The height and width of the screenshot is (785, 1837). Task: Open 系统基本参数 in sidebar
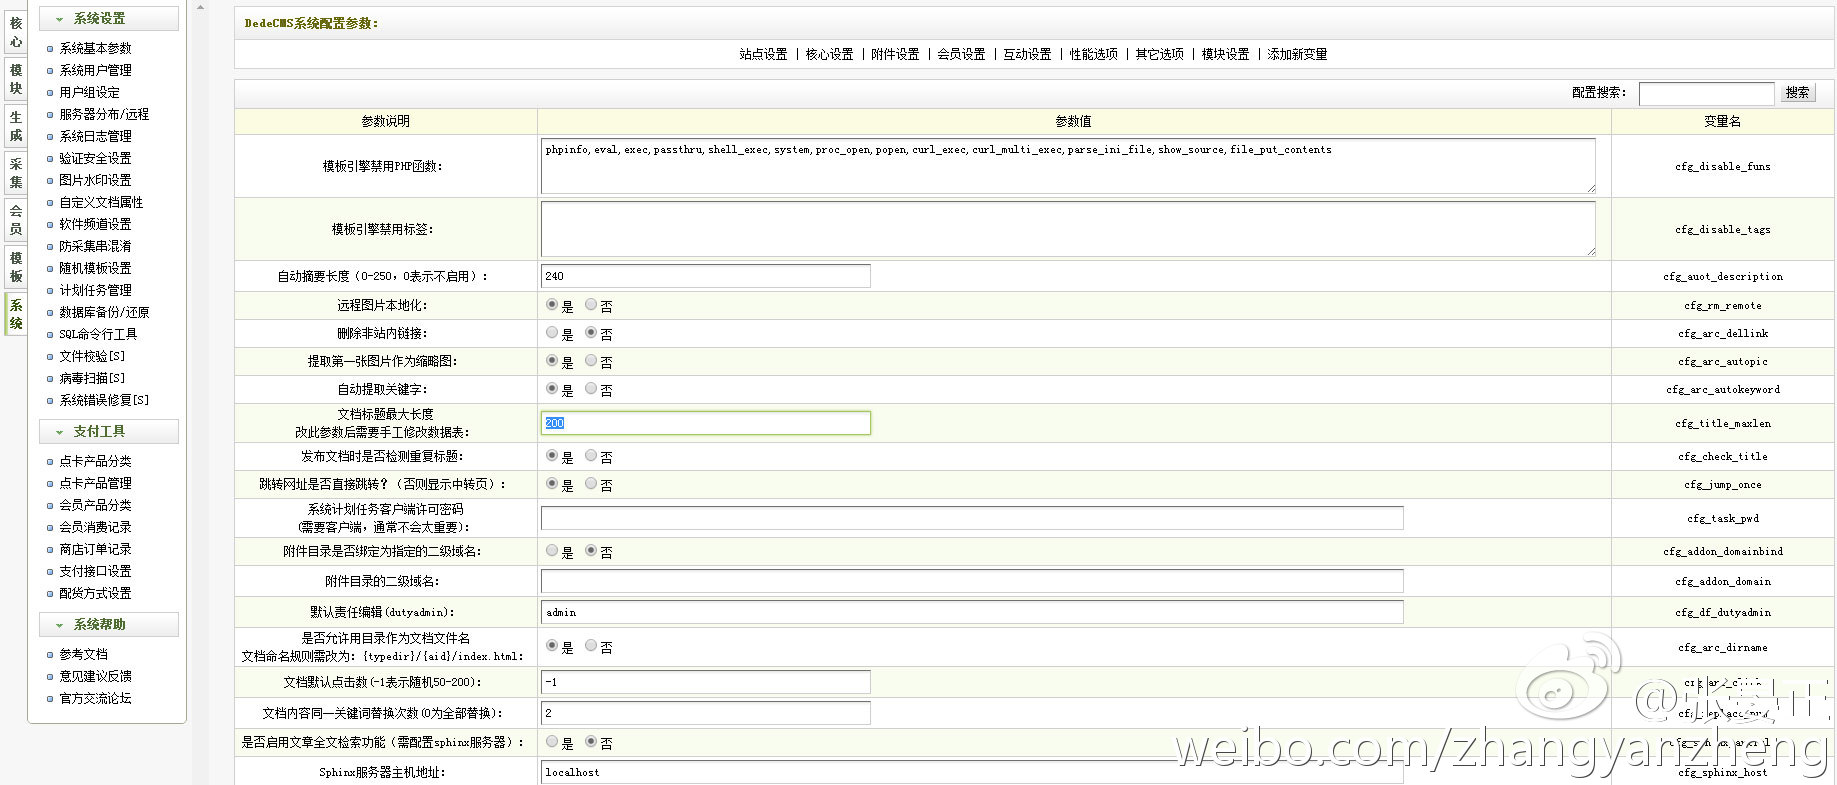[95, 48]
